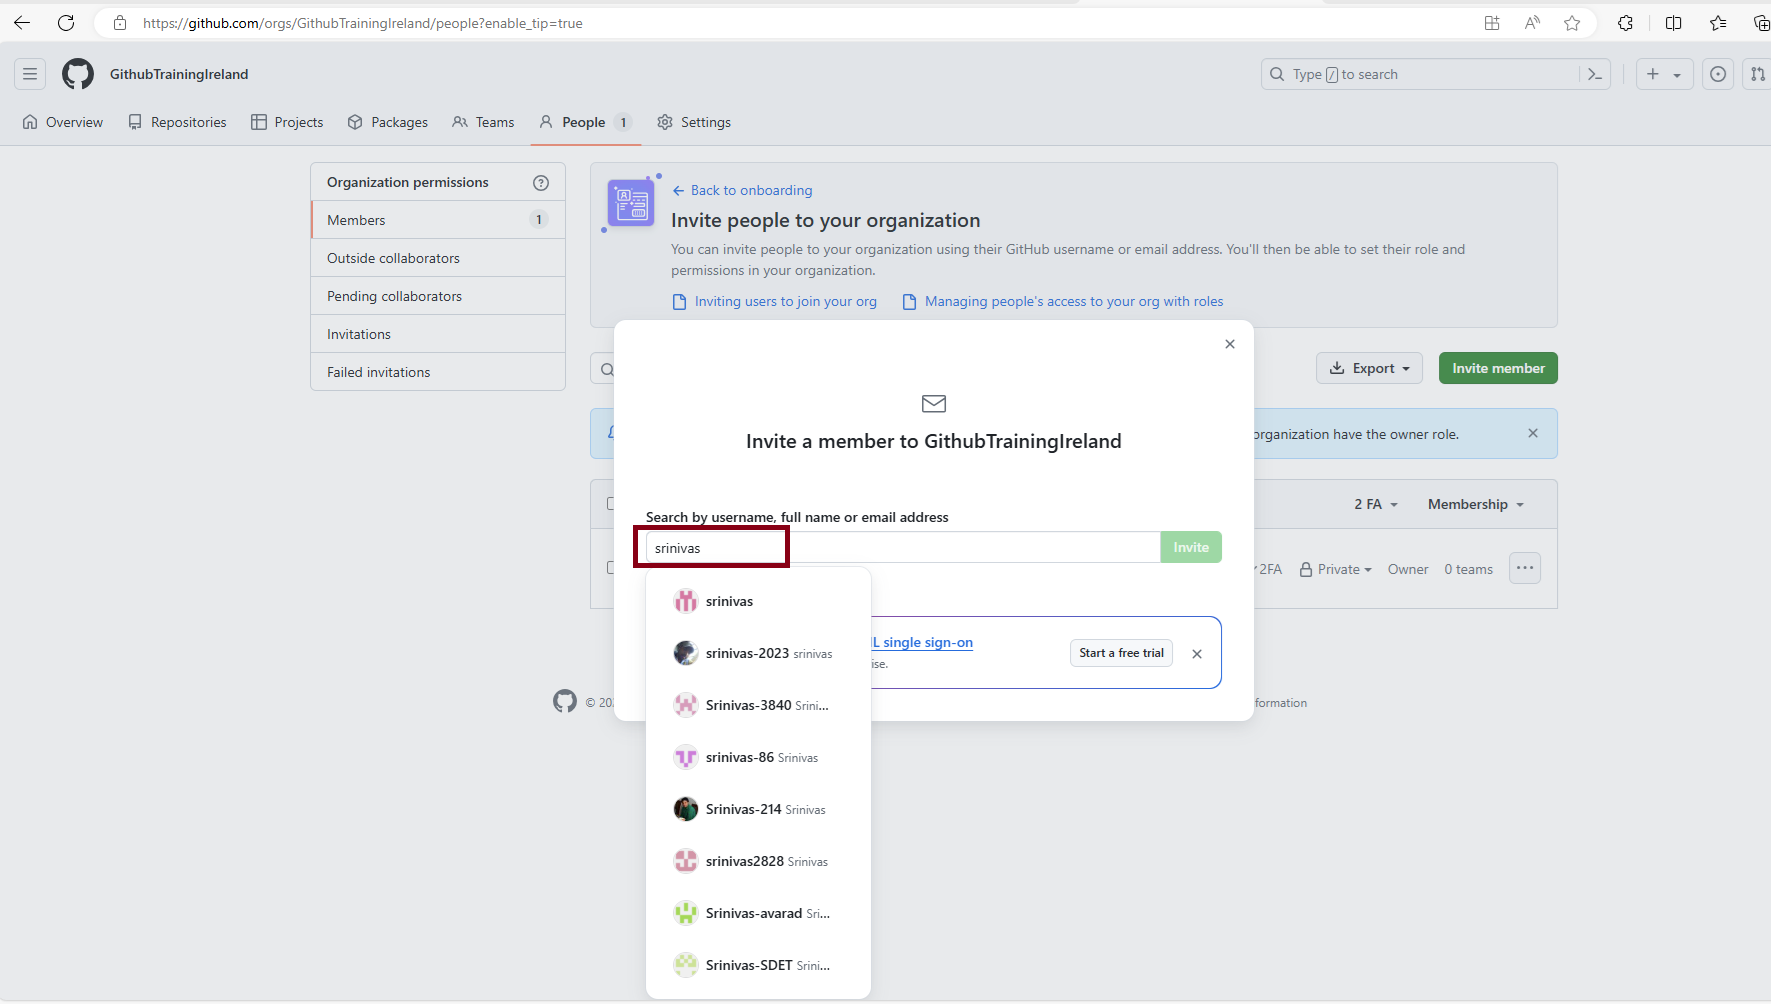Viewport: 1771px width, 1004px height.
Task: Open the Projects tab
Action: point(287,122)
